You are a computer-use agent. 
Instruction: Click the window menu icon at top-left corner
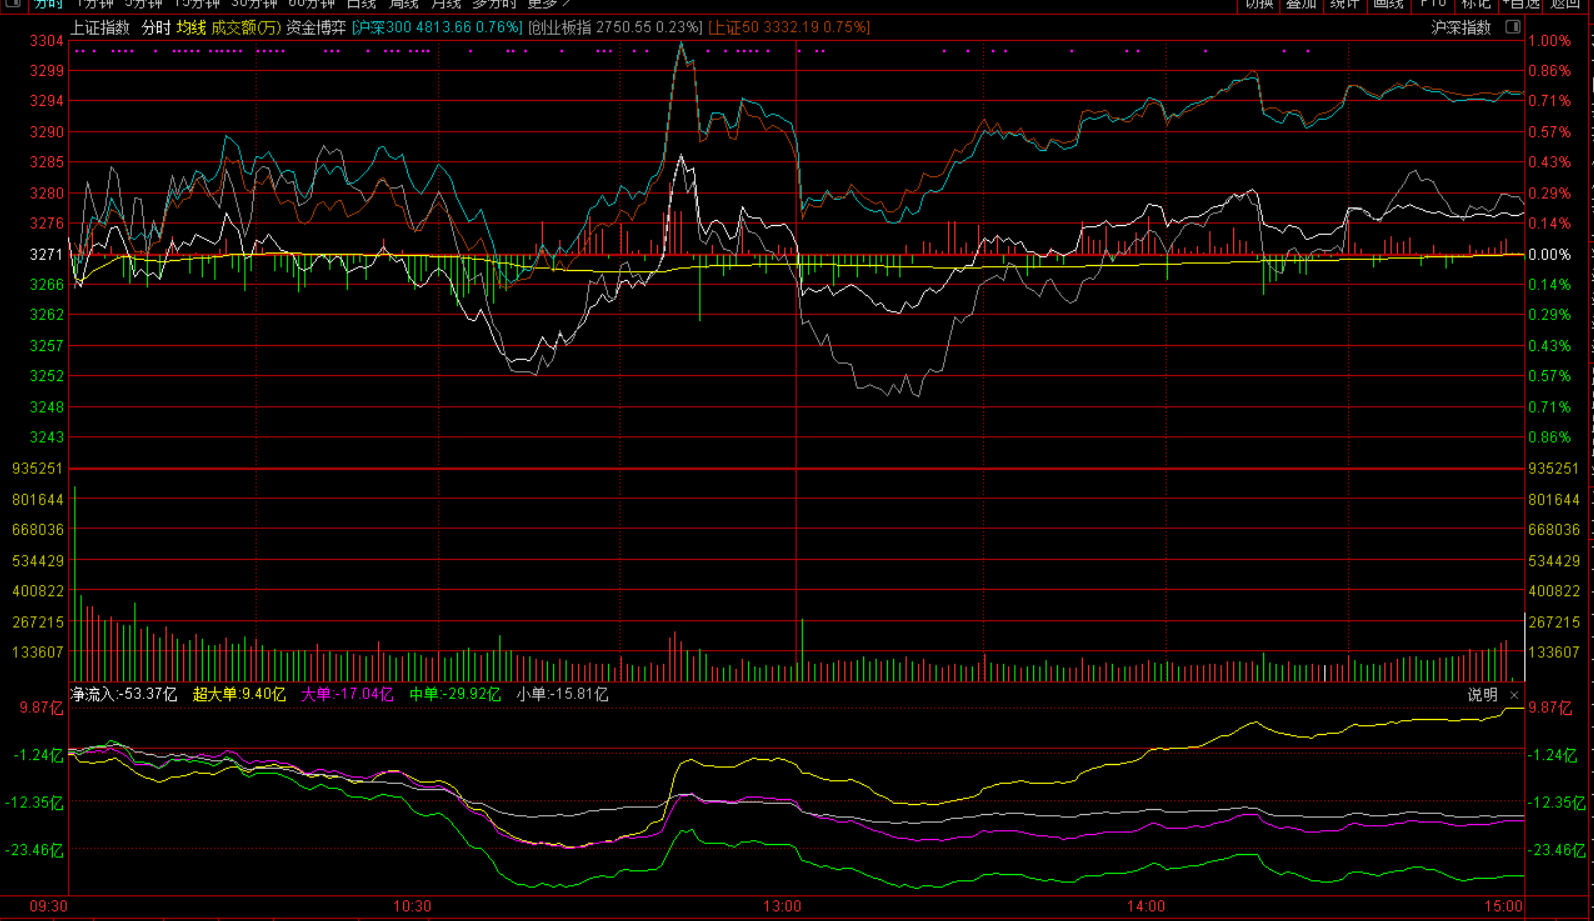[12, 4]
